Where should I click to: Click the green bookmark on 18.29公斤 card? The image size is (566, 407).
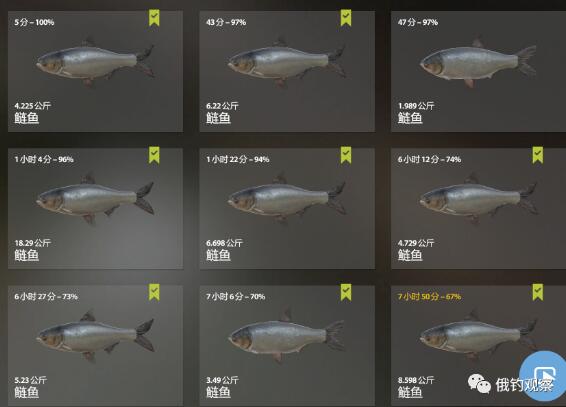154,155
